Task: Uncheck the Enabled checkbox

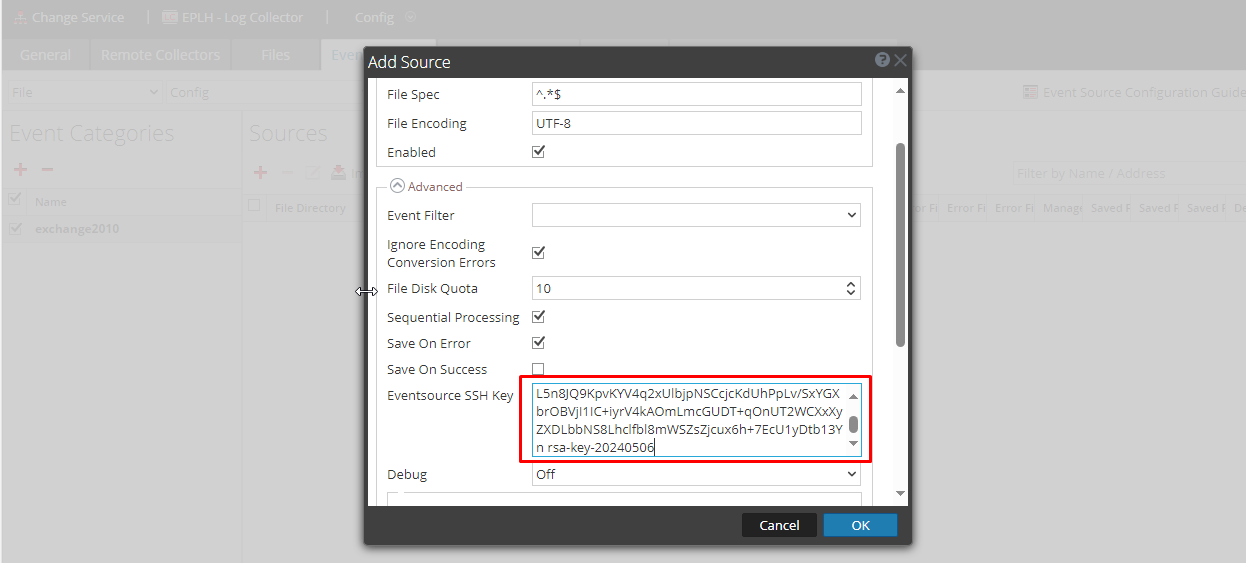Action: pos(538,152)
